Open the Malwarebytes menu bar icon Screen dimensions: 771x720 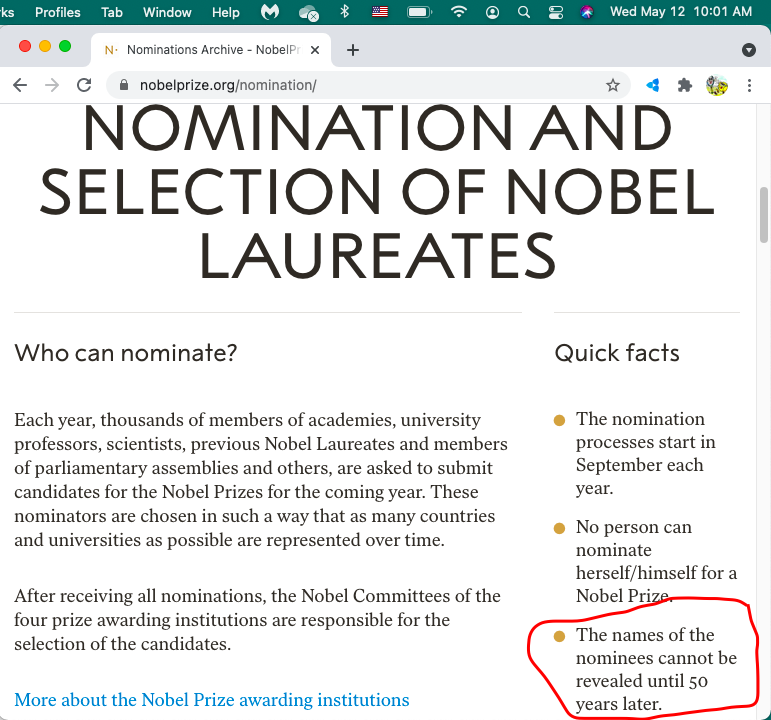270,12
